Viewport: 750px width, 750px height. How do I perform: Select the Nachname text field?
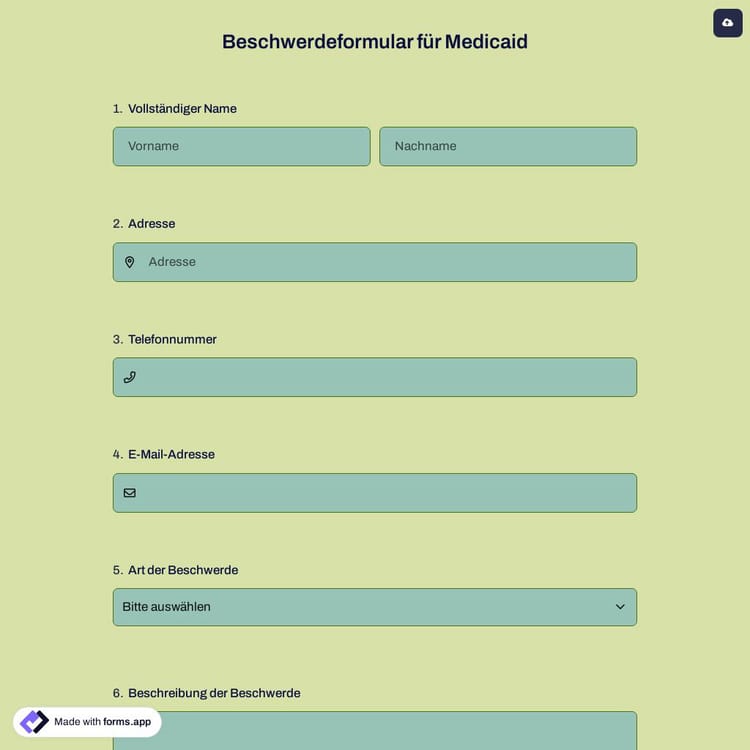(508, 146)
